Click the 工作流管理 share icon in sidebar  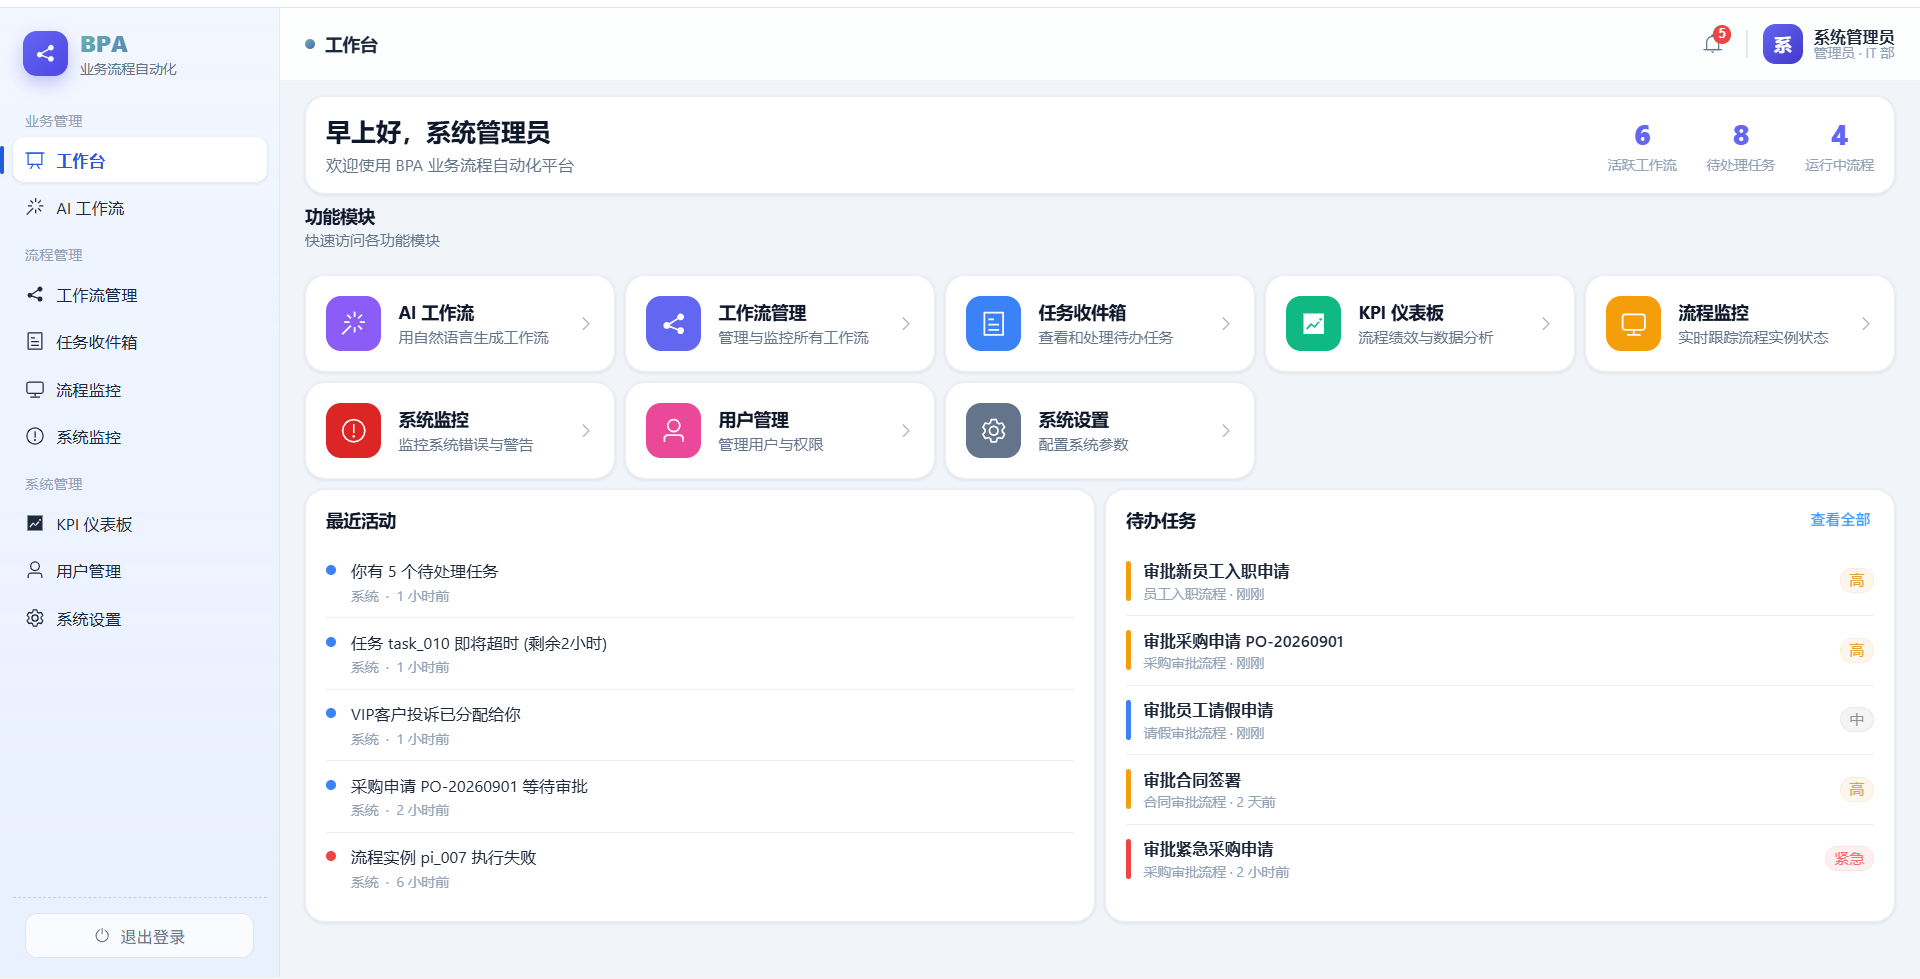pos(35,294)
